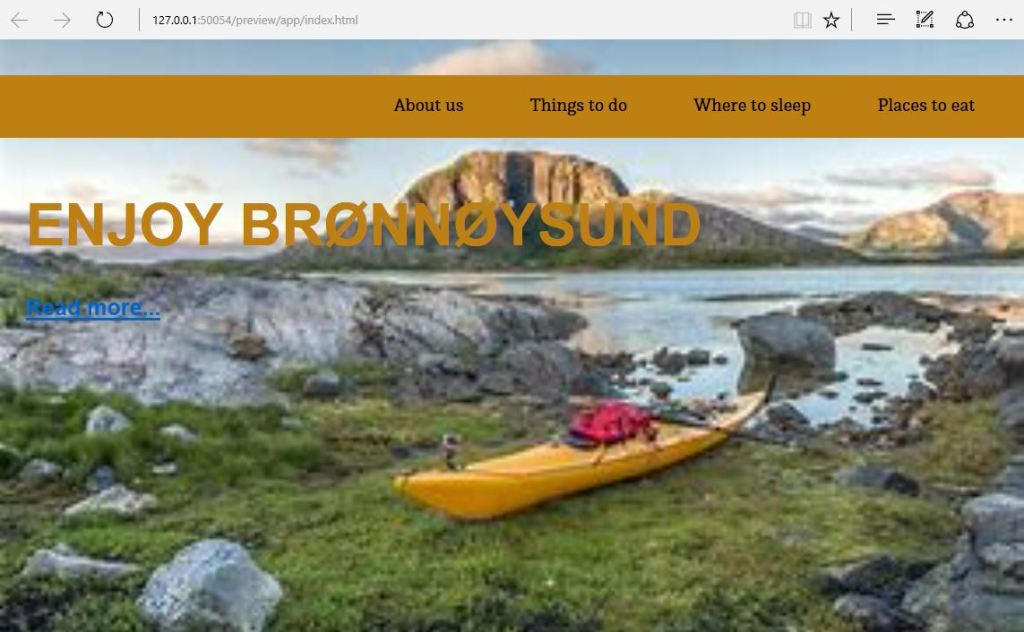Click the ENJOY BRØNNØYSUND heading
Viewport: 1024px width, 632px height.
pos(364,224)
